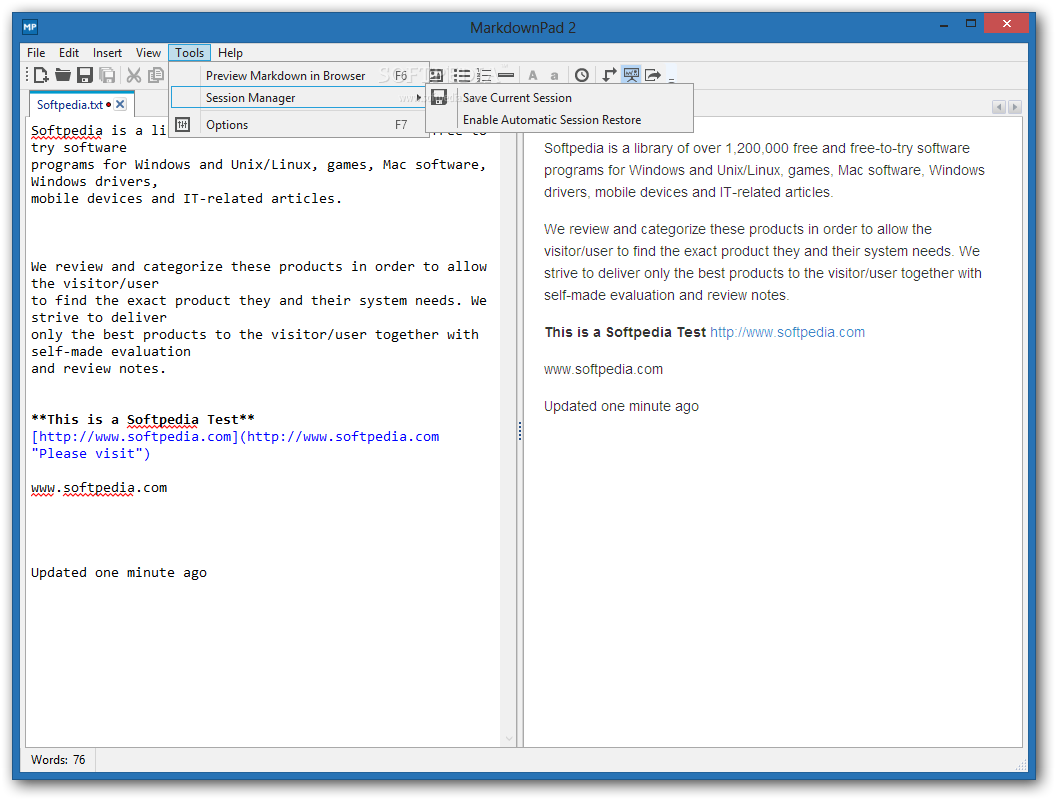The height and width of the screenshot is (800, 1056).
Task: Click "Updated one minute ago" in the editor
Action: pos(119,572)
